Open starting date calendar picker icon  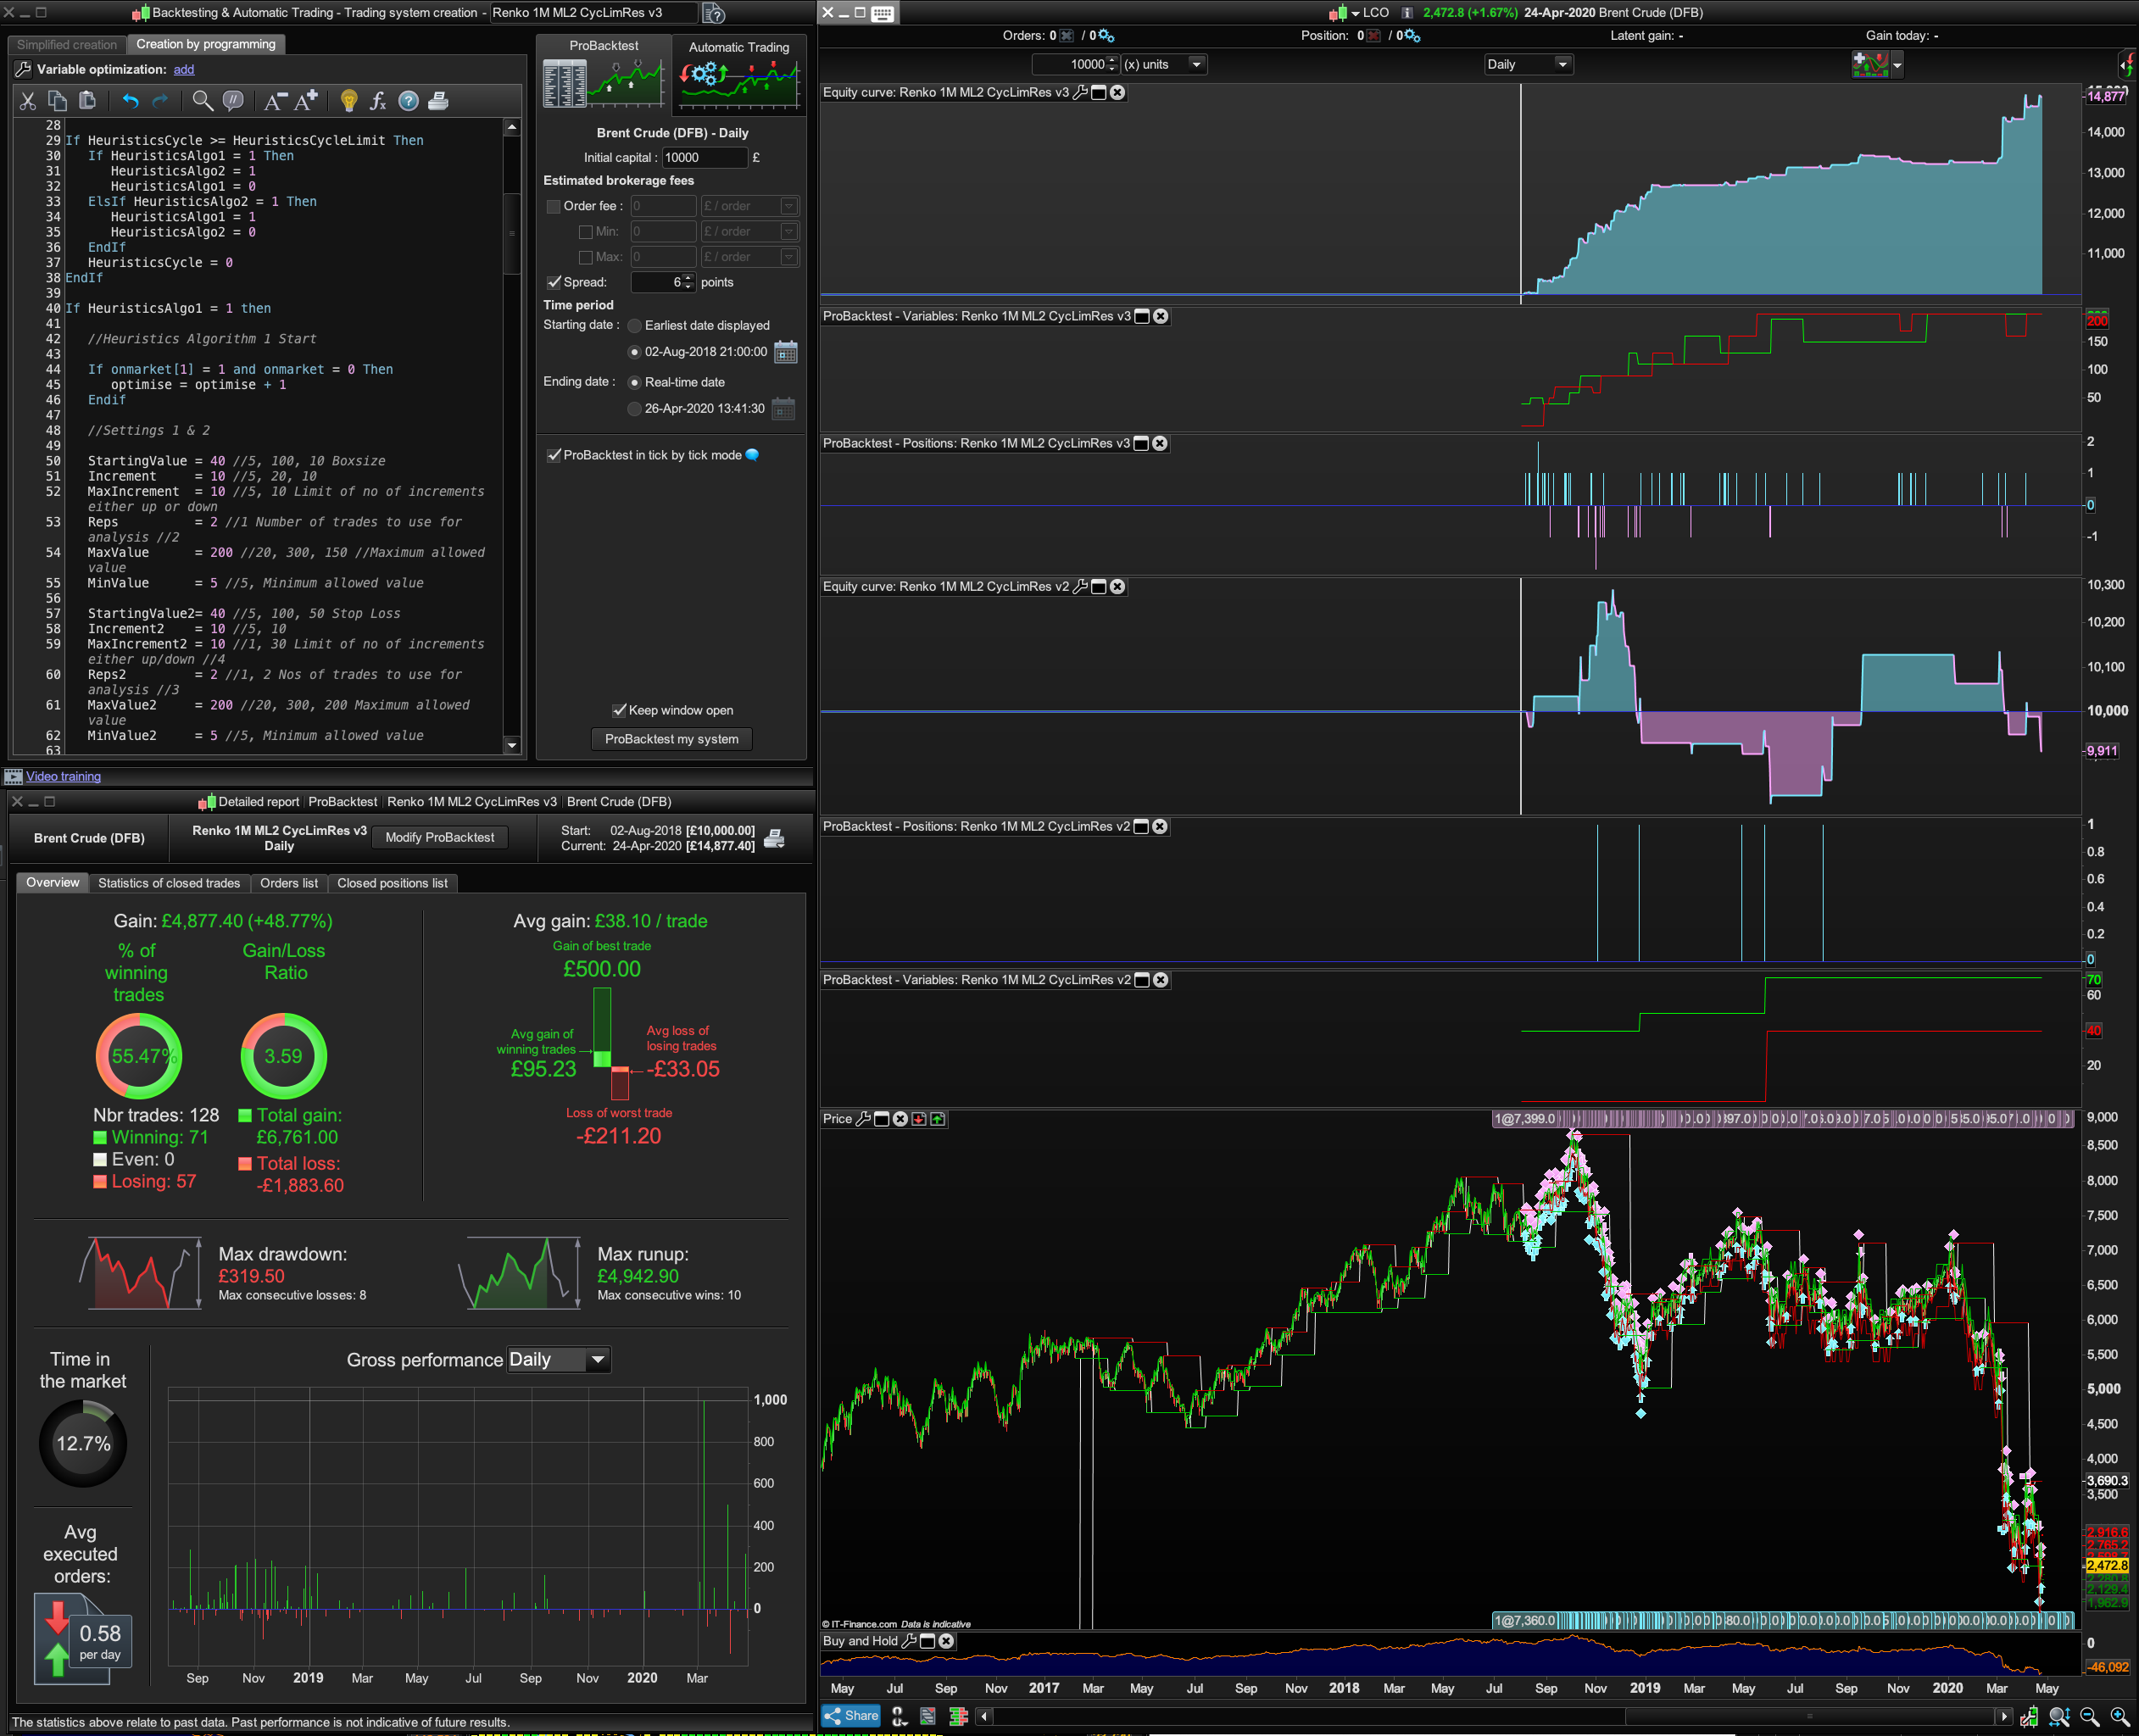(786, 352)
